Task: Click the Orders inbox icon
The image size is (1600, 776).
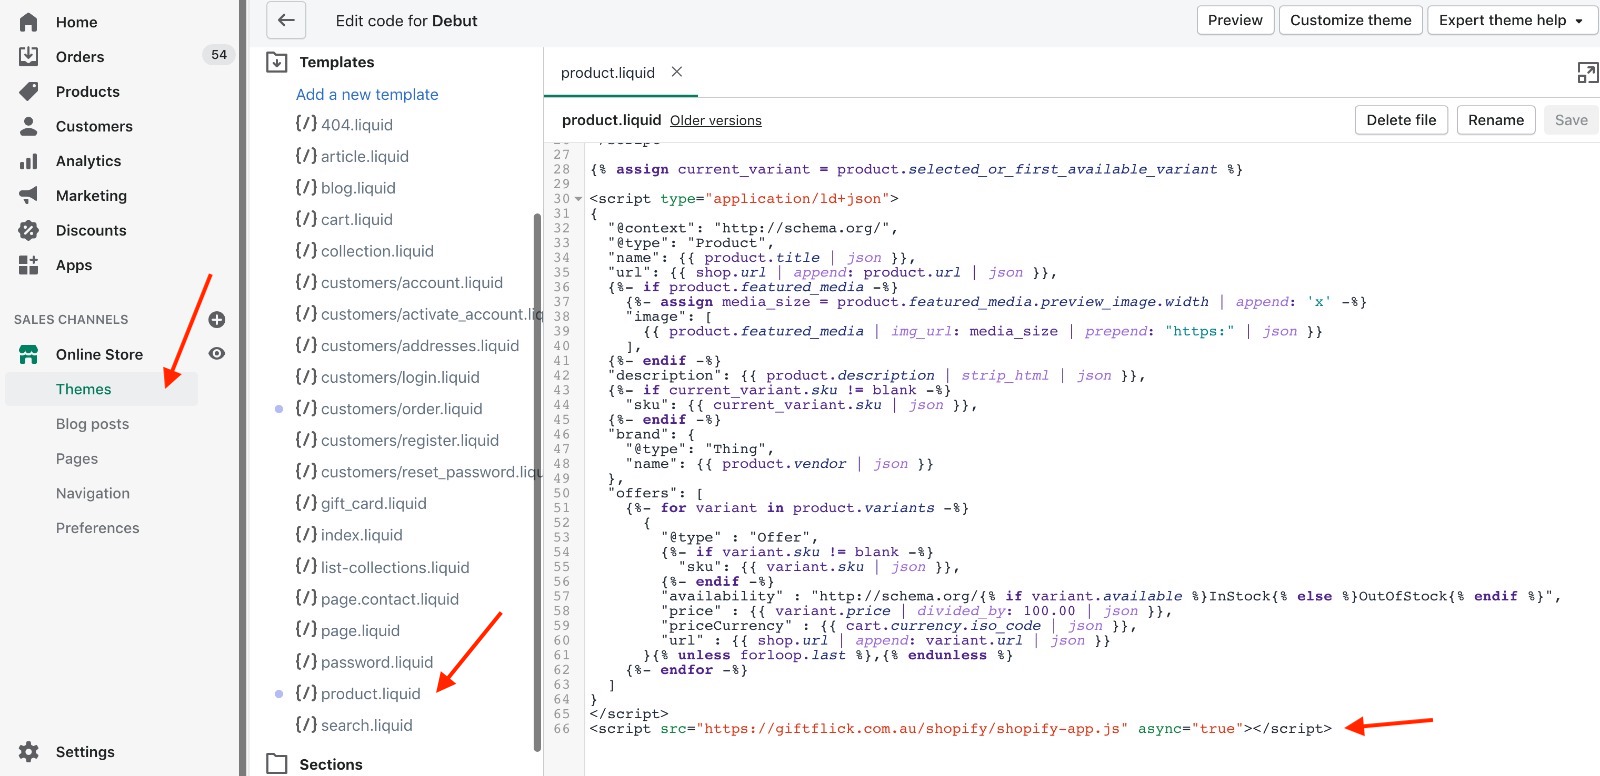Action: click(x=29, y=56)
